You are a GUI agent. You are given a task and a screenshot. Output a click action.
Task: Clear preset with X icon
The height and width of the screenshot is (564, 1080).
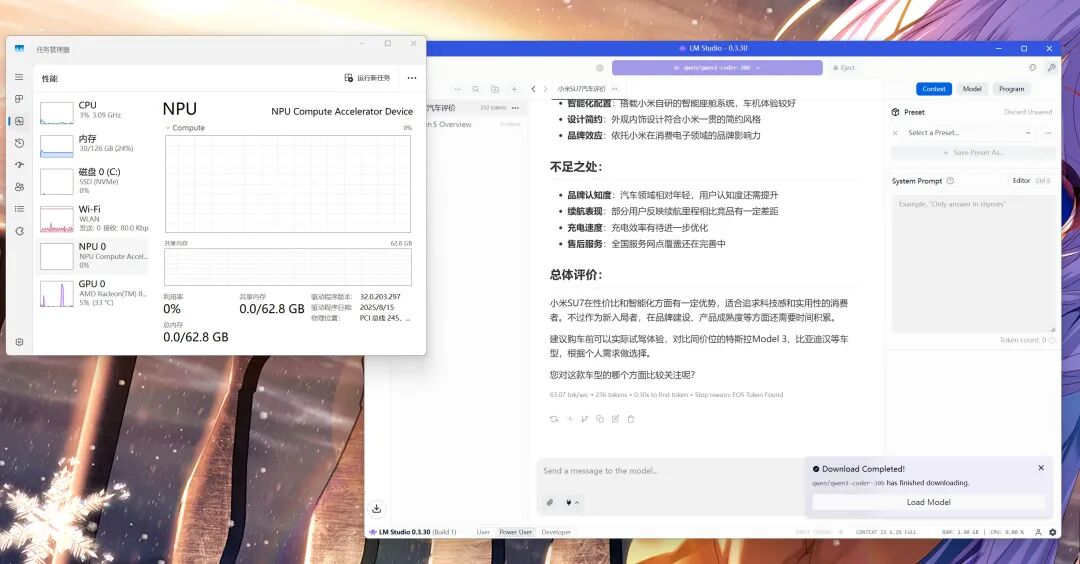coord(895,133)
